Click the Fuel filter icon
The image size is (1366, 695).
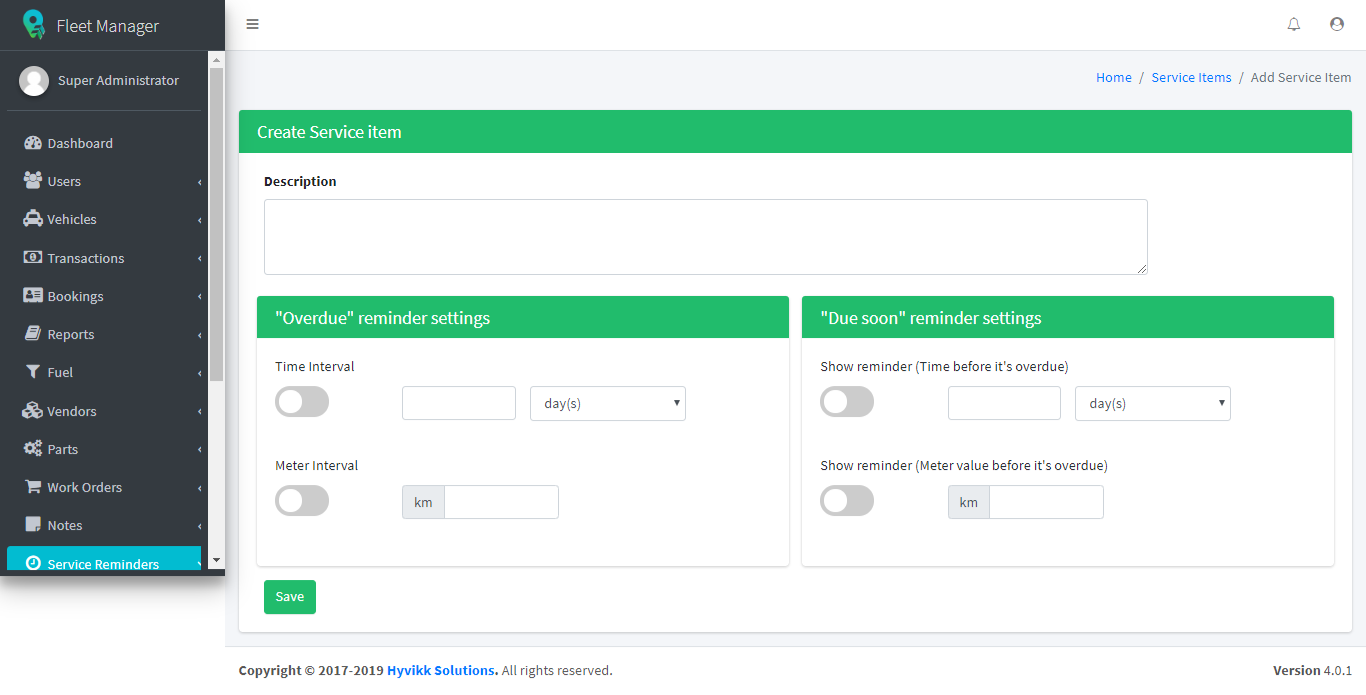pyautogui.click(x=33, y=372)
